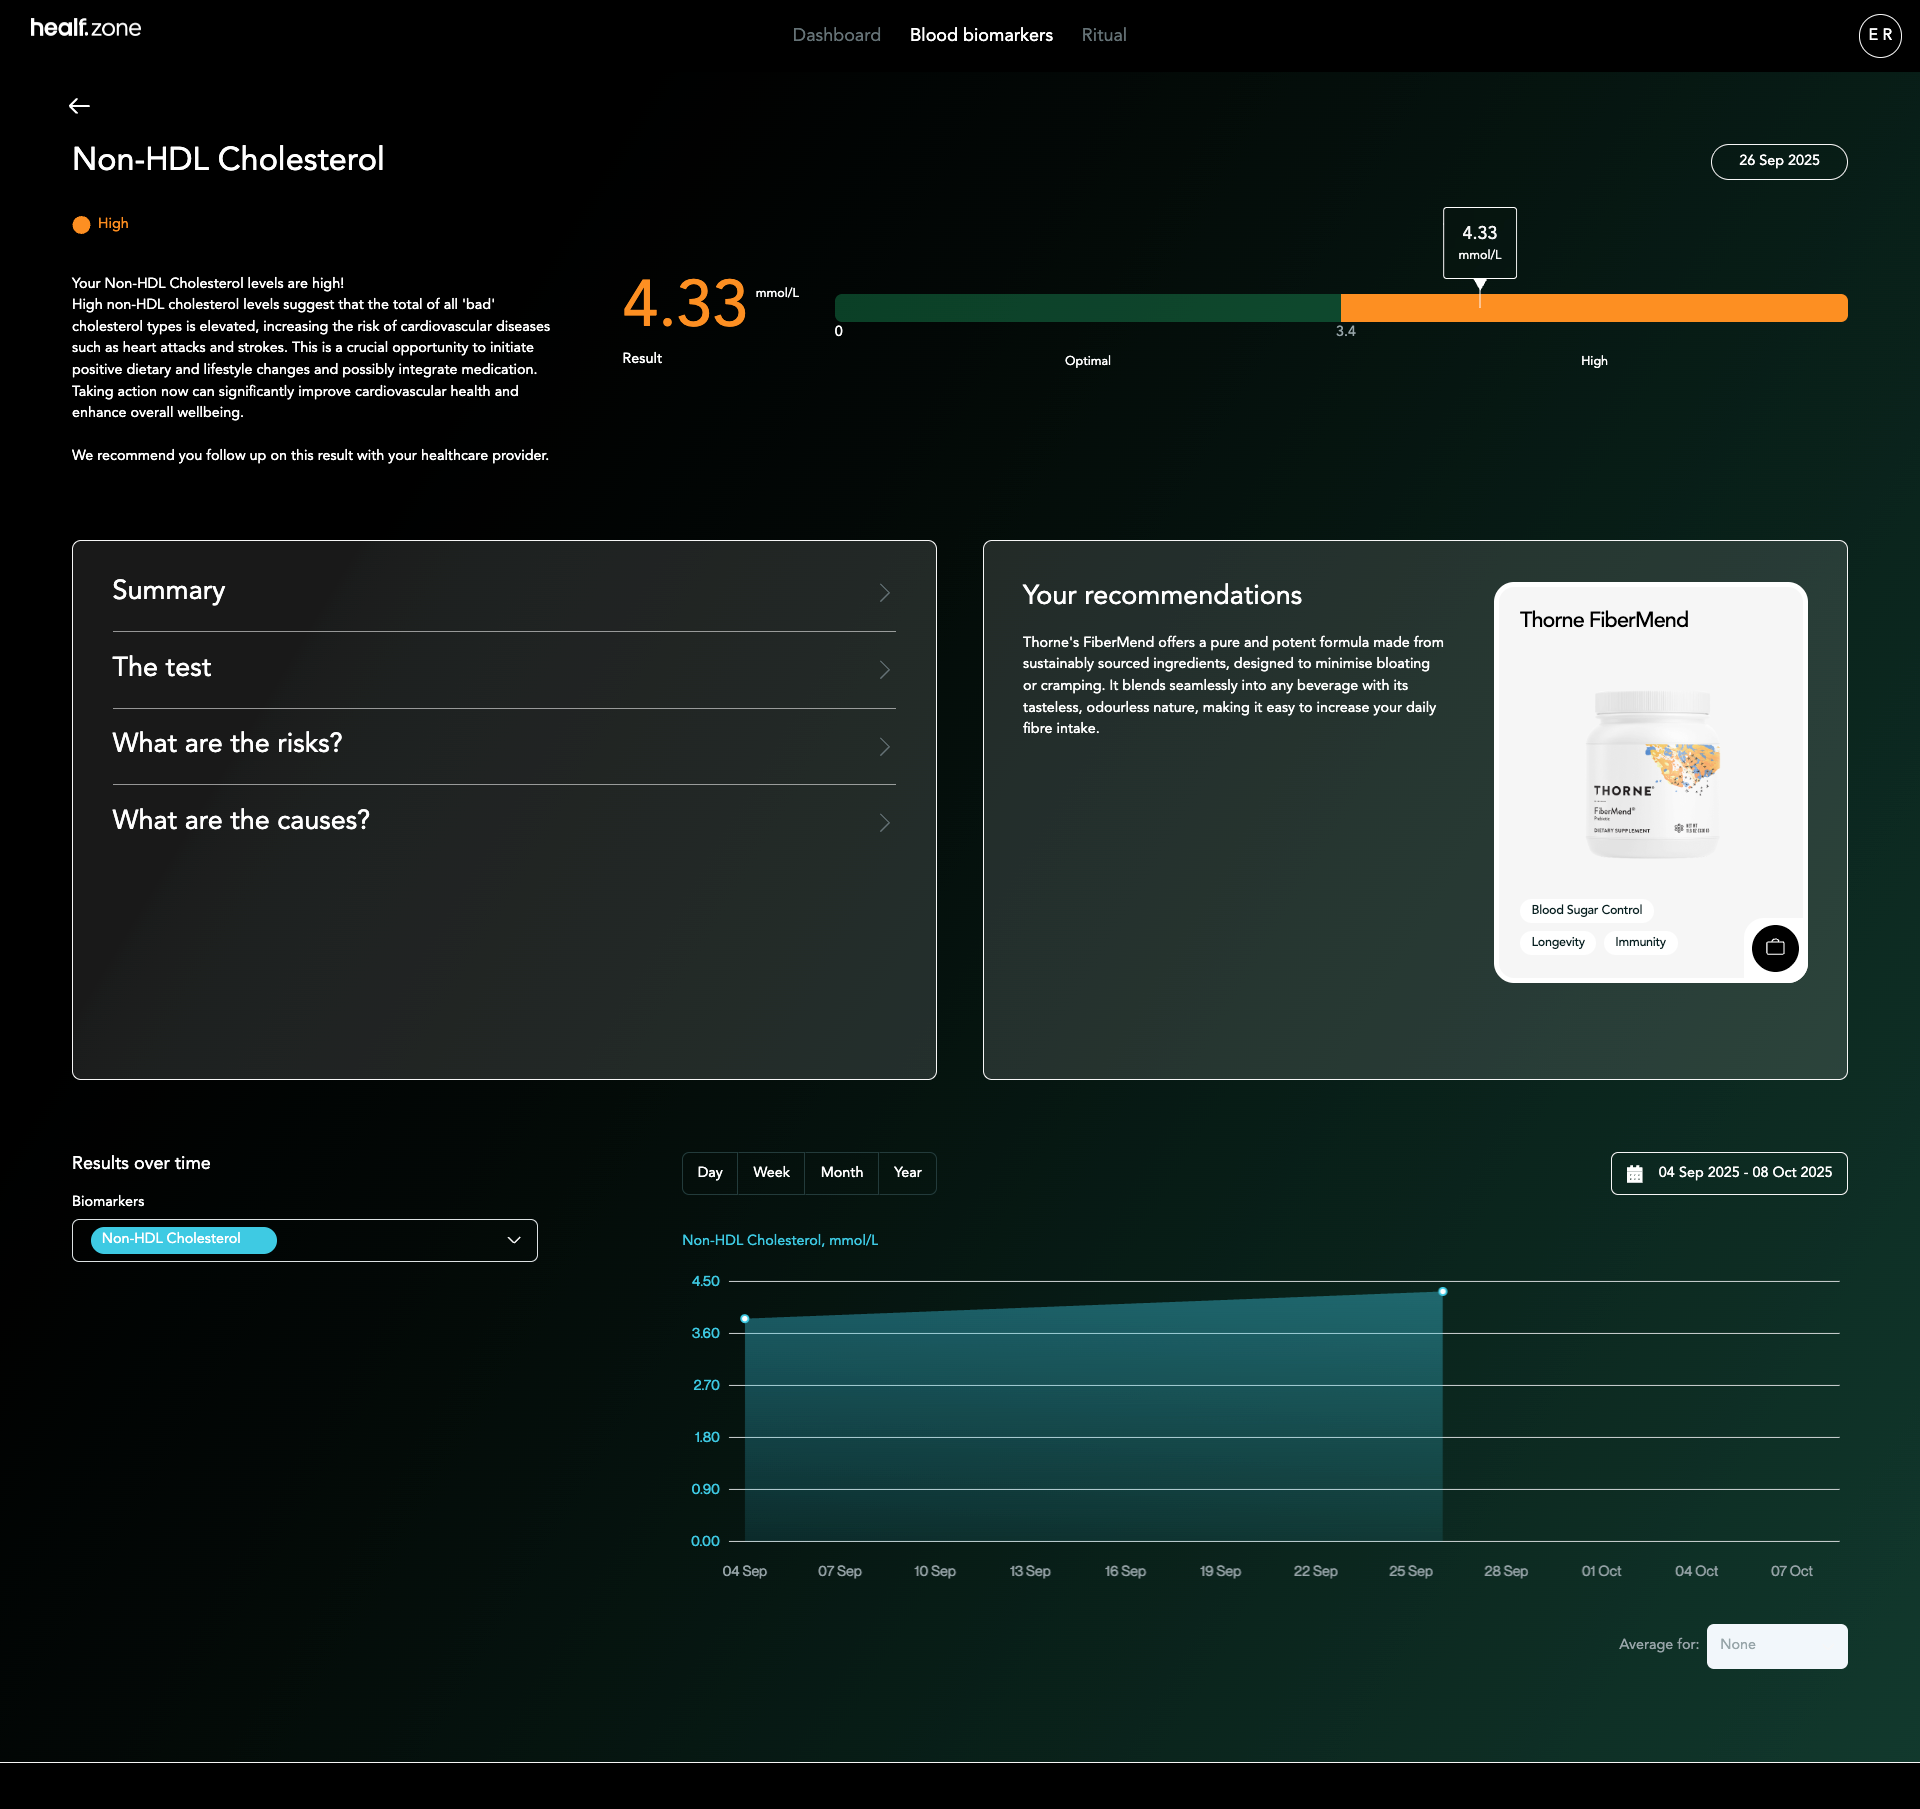Viewport: 1920px width, 1809px height.
Task: Open the Ritual page
Action: (1103, 35)
